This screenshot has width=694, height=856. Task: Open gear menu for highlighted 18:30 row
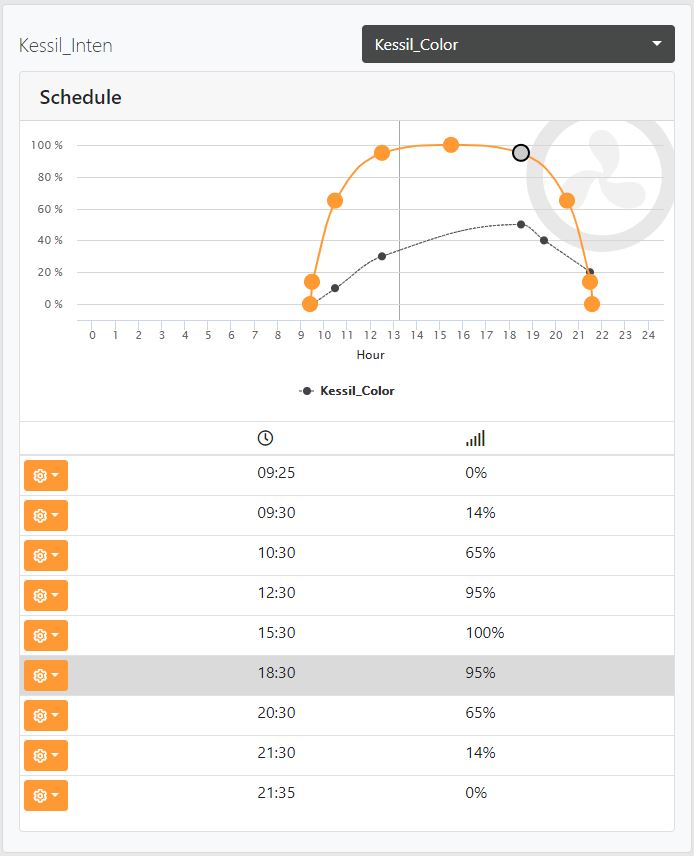[46, 675]
